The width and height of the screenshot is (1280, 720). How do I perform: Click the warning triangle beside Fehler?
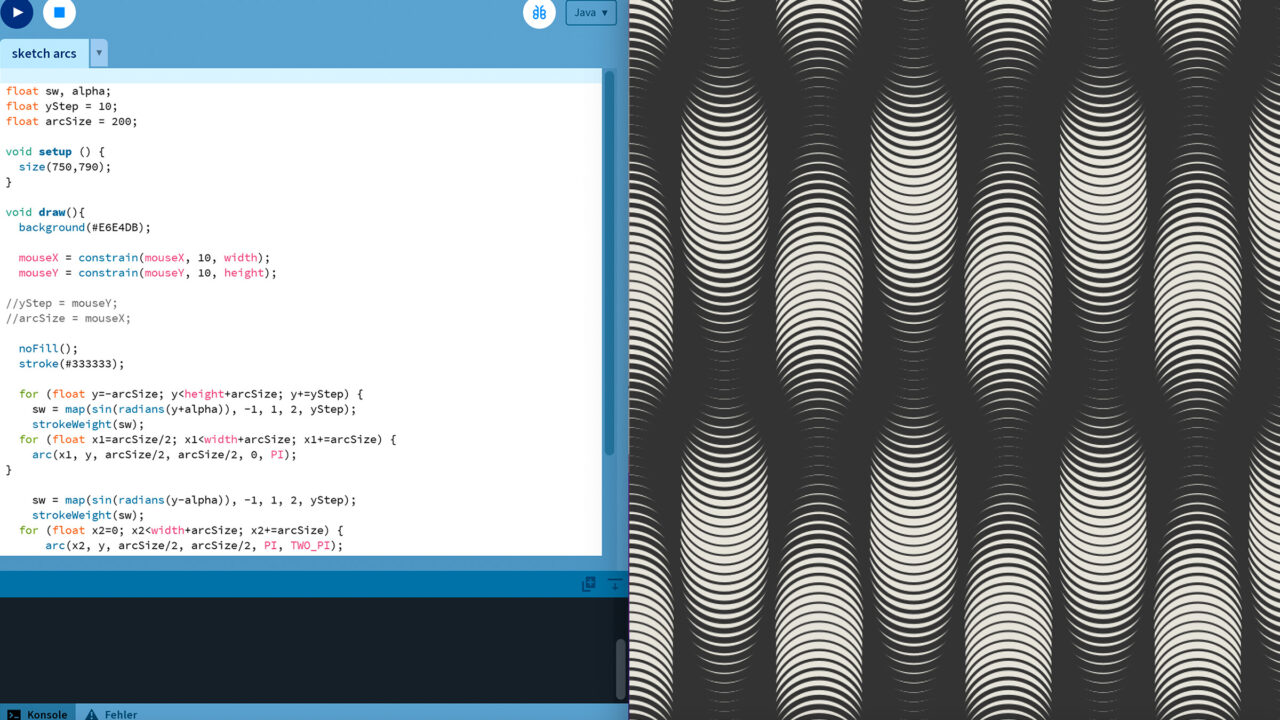point(90,714)
